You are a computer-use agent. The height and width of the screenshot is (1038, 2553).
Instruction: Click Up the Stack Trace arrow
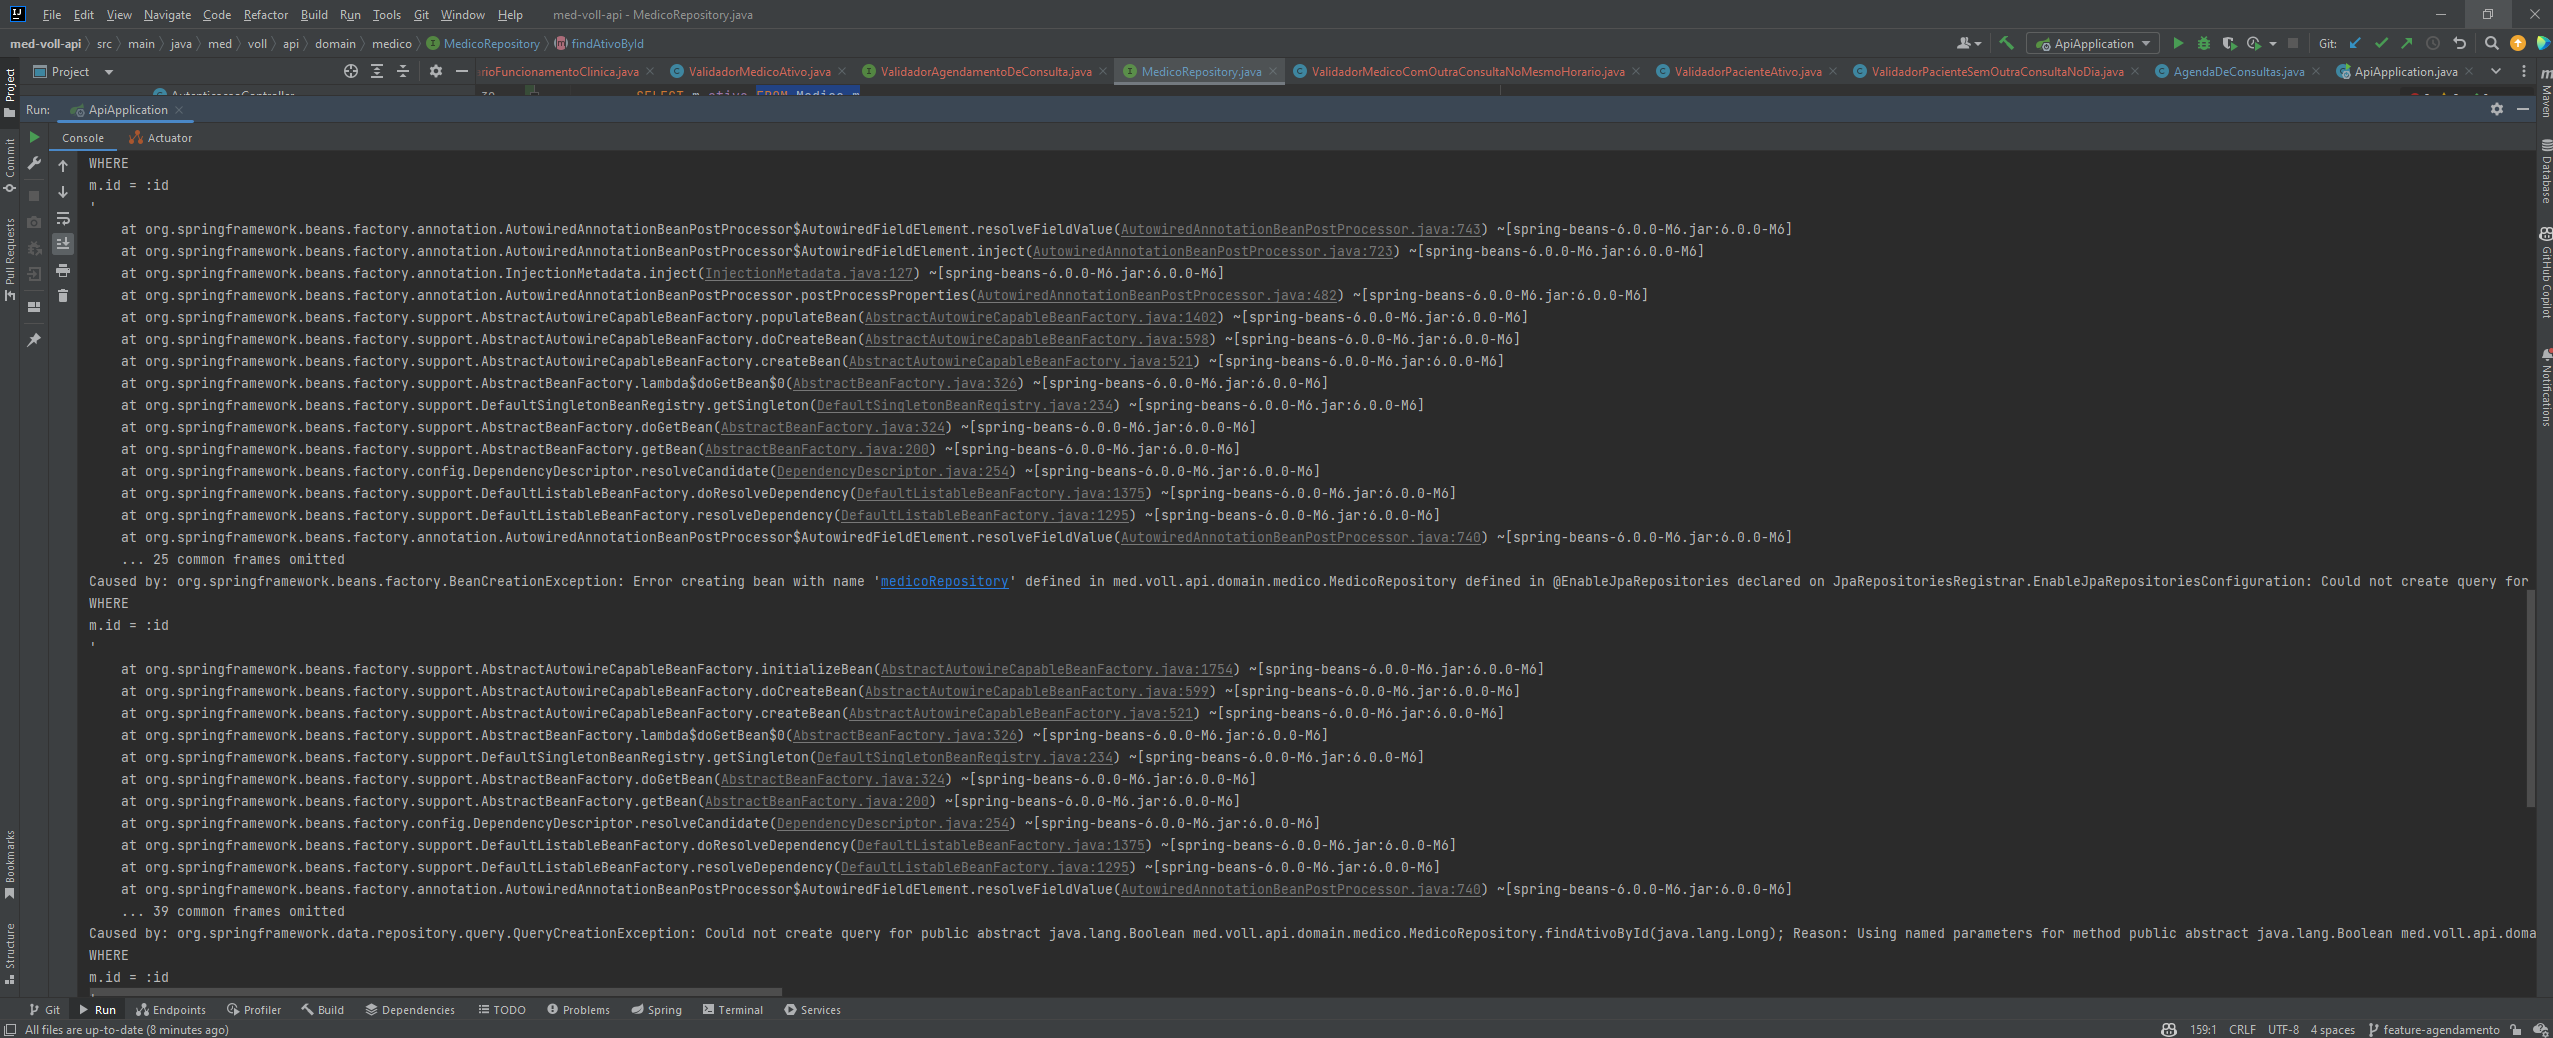63,165
